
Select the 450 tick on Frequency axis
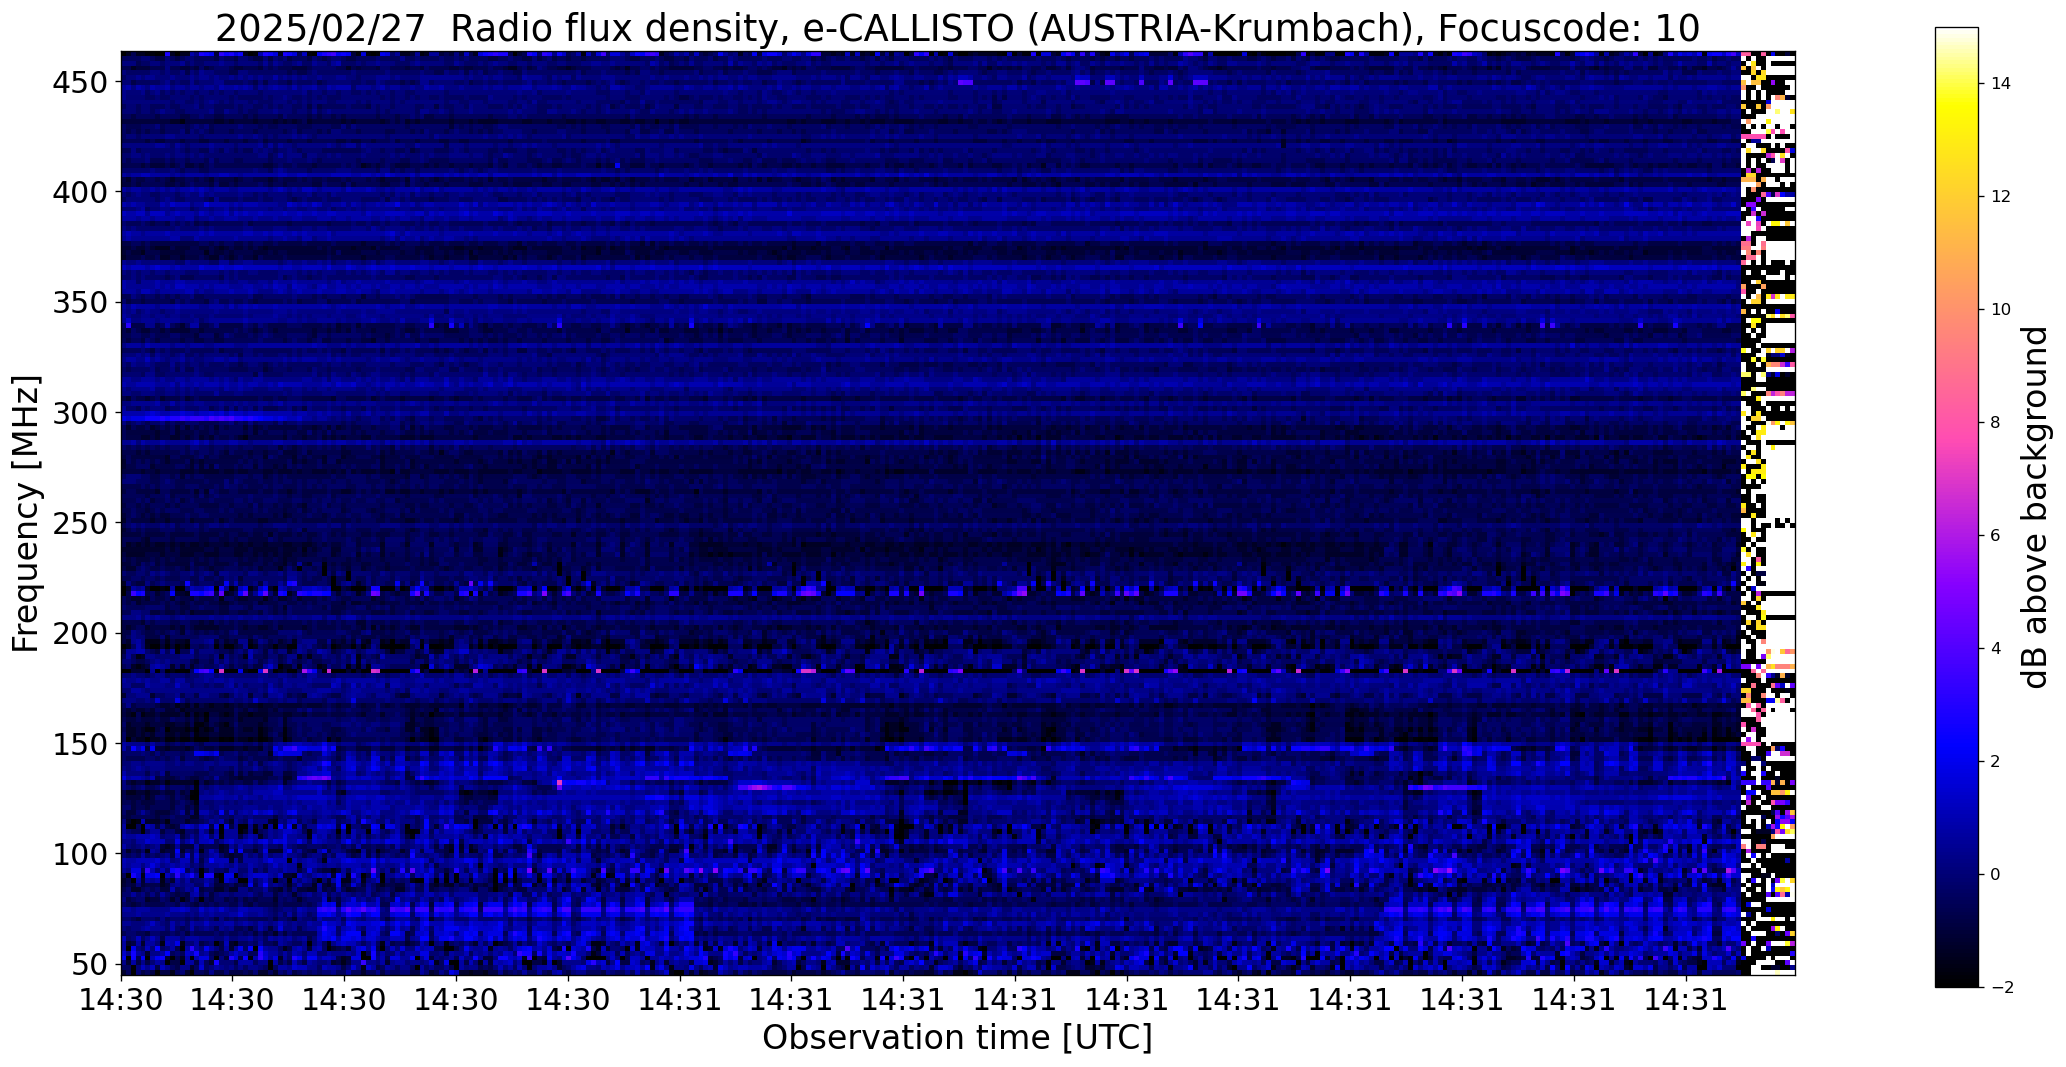(79, 82)
